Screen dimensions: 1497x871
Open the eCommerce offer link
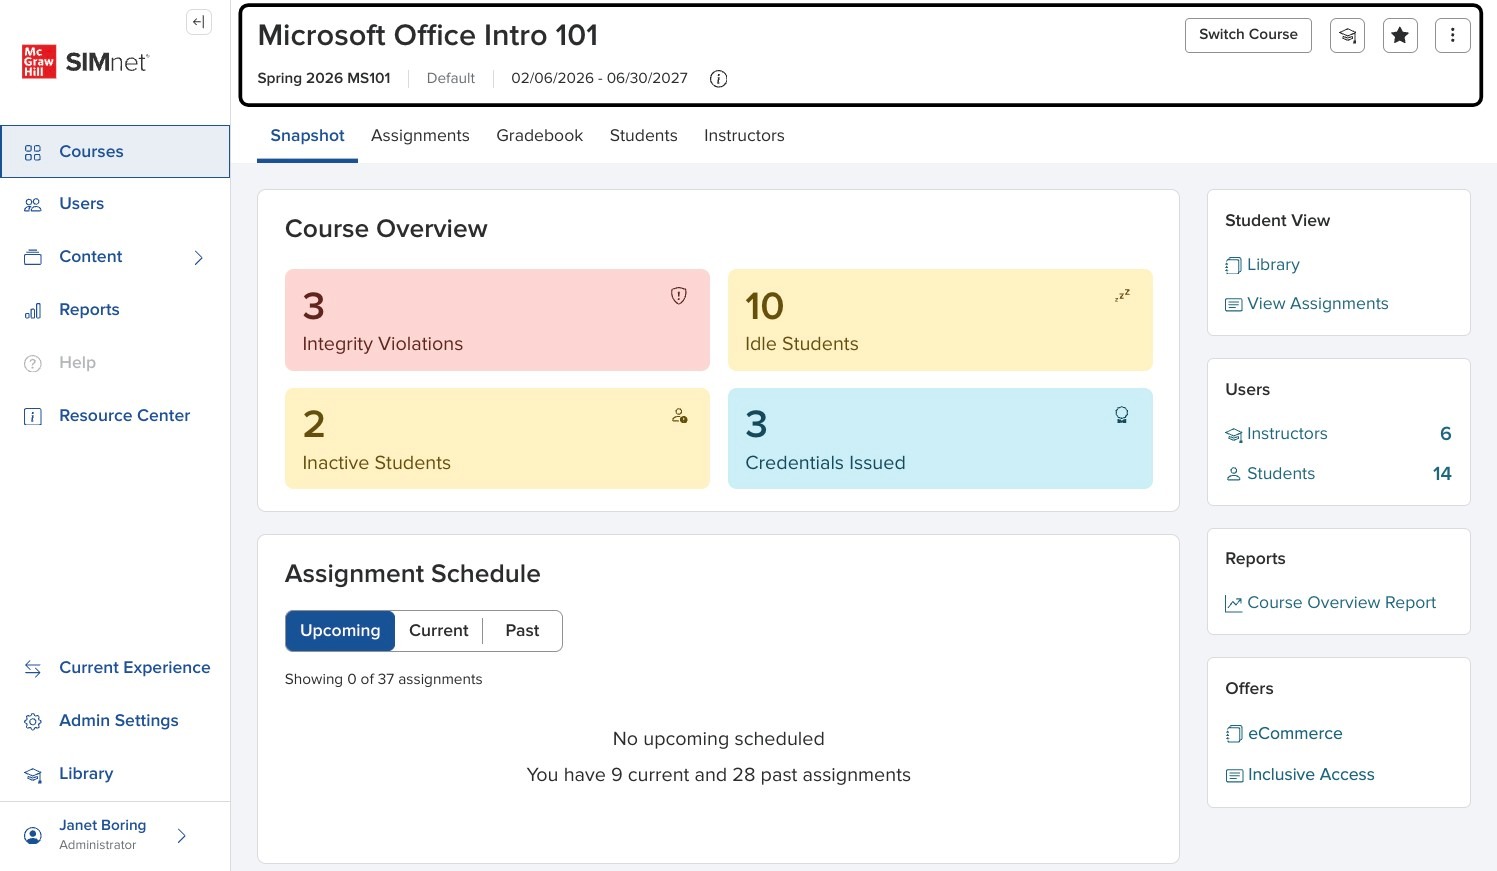point(1284,734)
